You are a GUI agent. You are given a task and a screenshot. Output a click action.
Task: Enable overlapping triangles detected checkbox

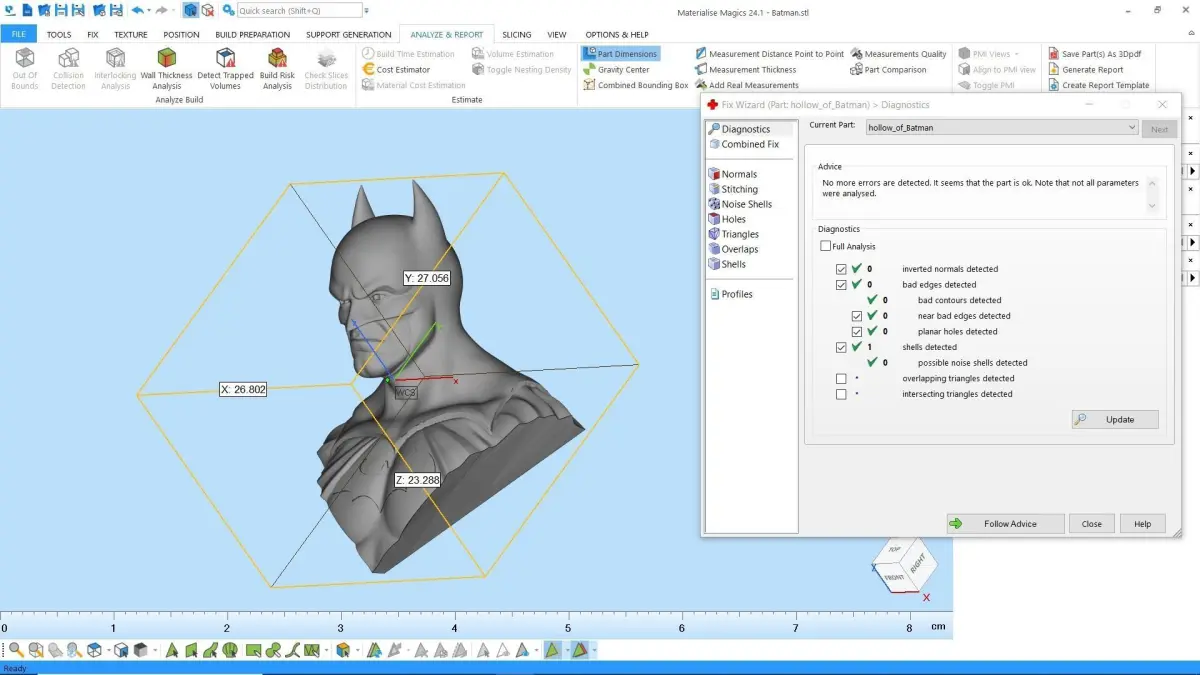841,379
